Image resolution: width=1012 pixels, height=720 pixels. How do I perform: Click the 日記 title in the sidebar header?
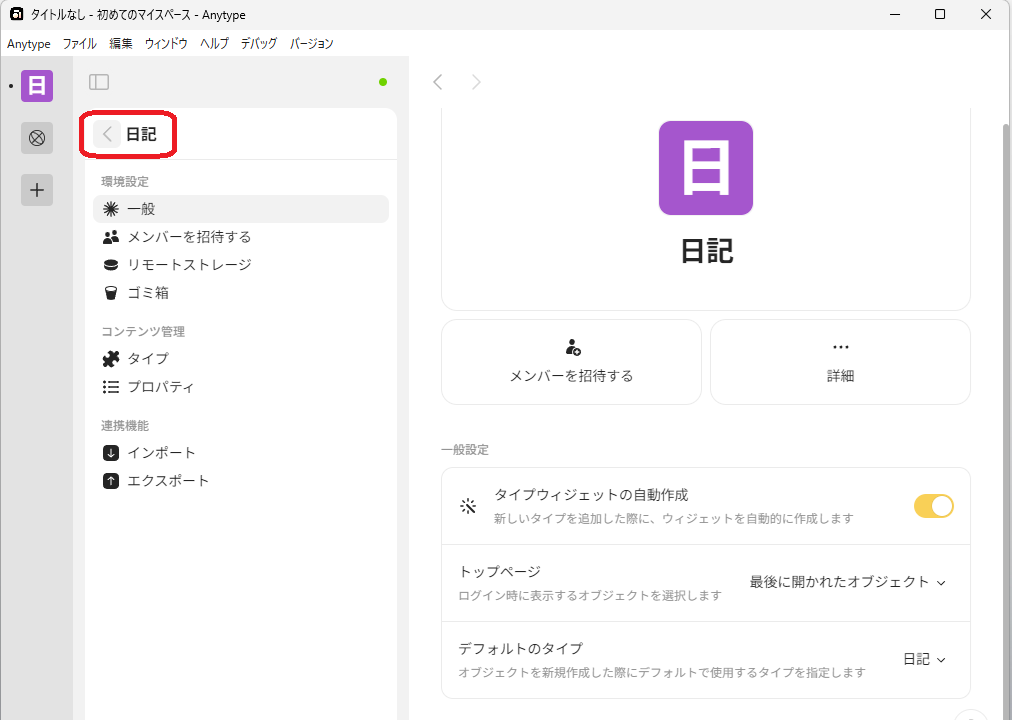[x=141, y=134]
